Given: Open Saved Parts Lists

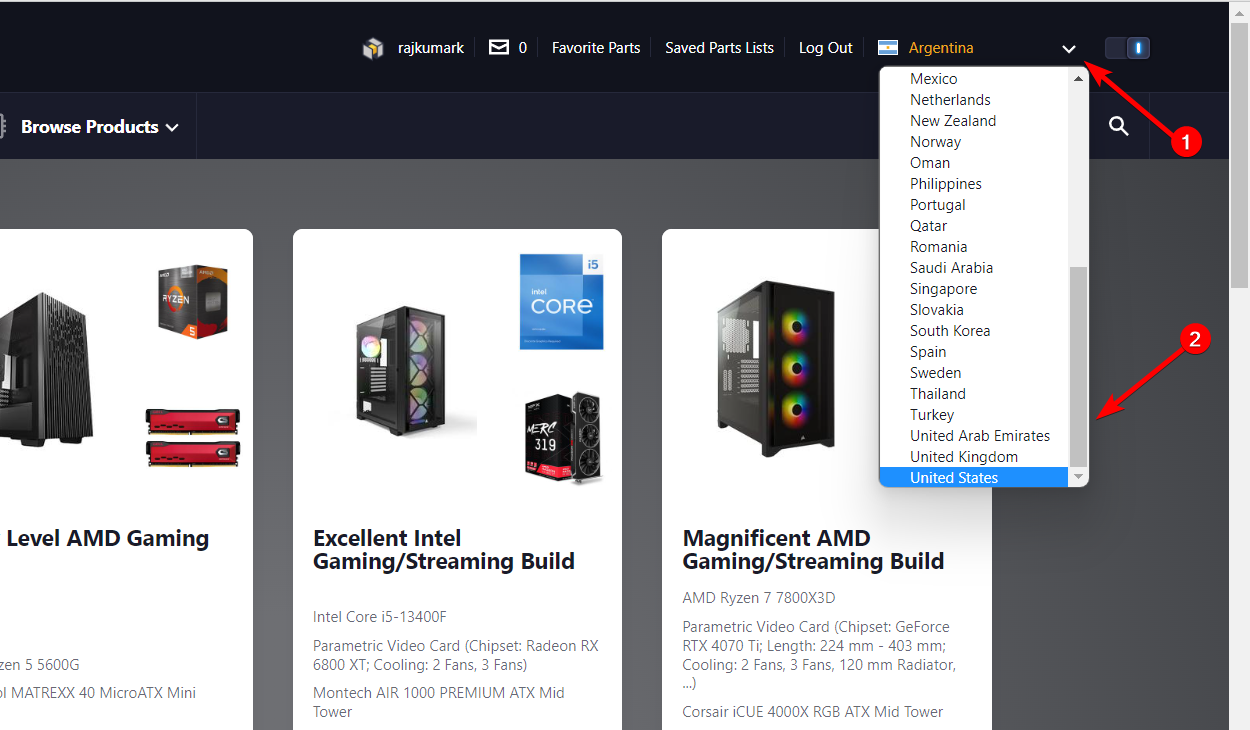Looking at the screenshot, I should click(720, 47).
